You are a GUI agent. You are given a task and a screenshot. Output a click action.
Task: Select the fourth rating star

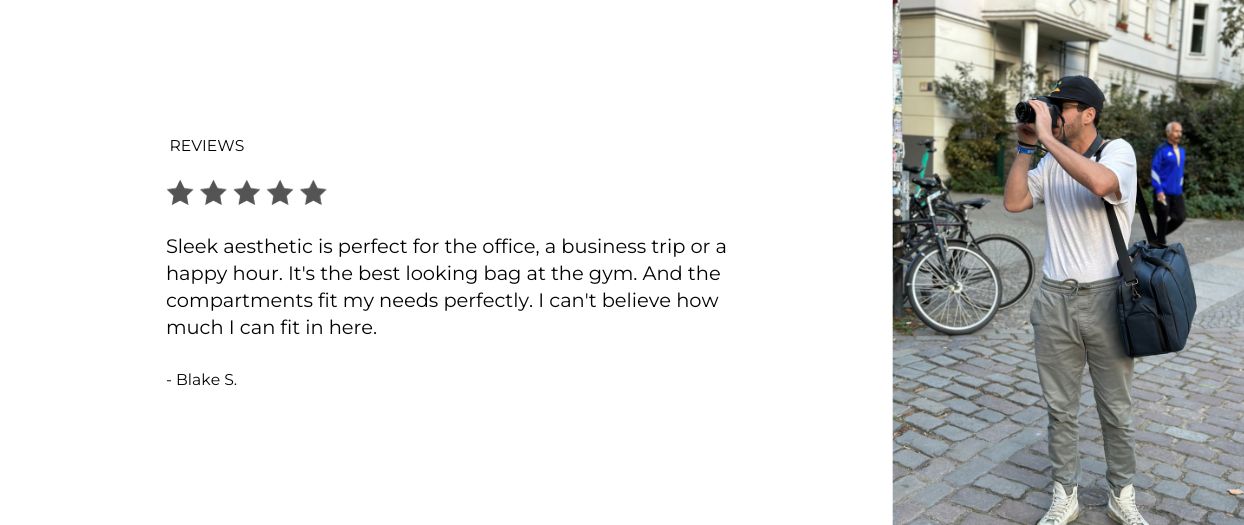(280, 193)
